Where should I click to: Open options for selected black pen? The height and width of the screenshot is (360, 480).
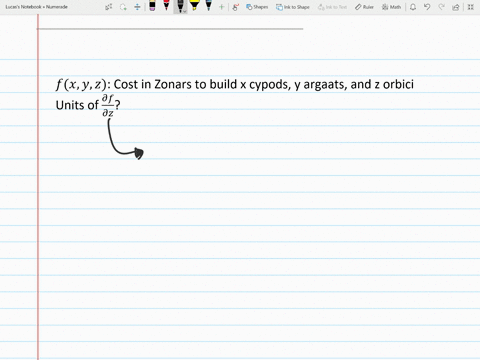tap(180, 6)
